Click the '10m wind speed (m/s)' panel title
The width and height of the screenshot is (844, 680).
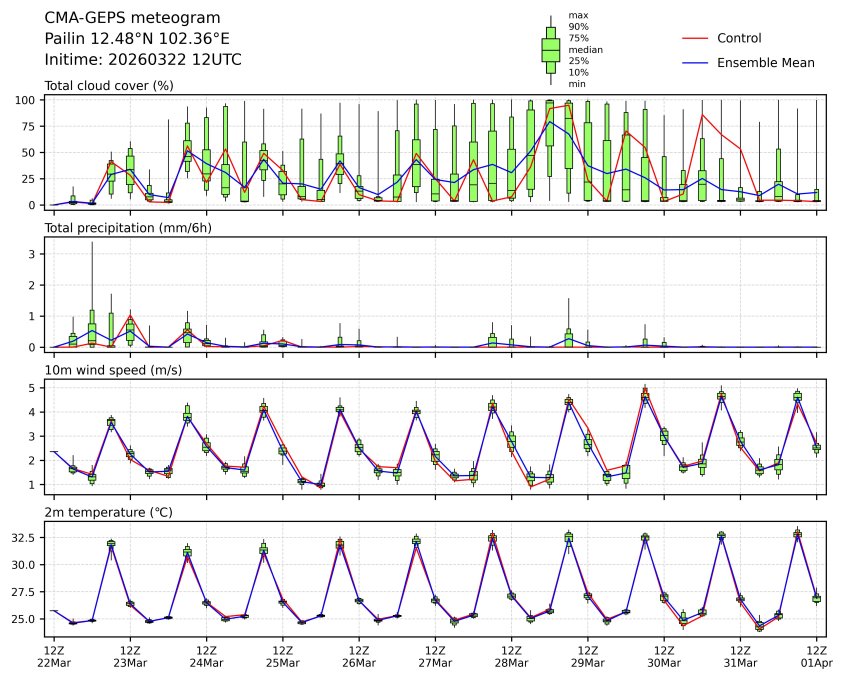coord(111,371)
